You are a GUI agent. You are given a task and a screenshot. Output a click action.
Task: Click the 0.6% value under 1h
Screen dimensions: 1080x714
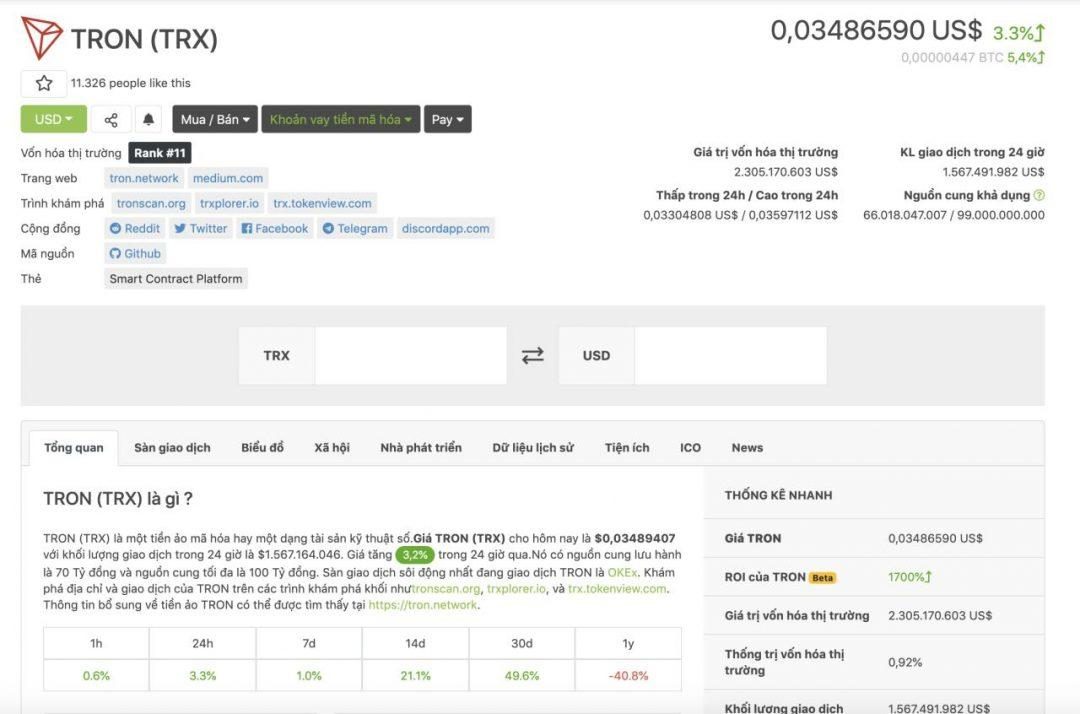coord(96,676)
